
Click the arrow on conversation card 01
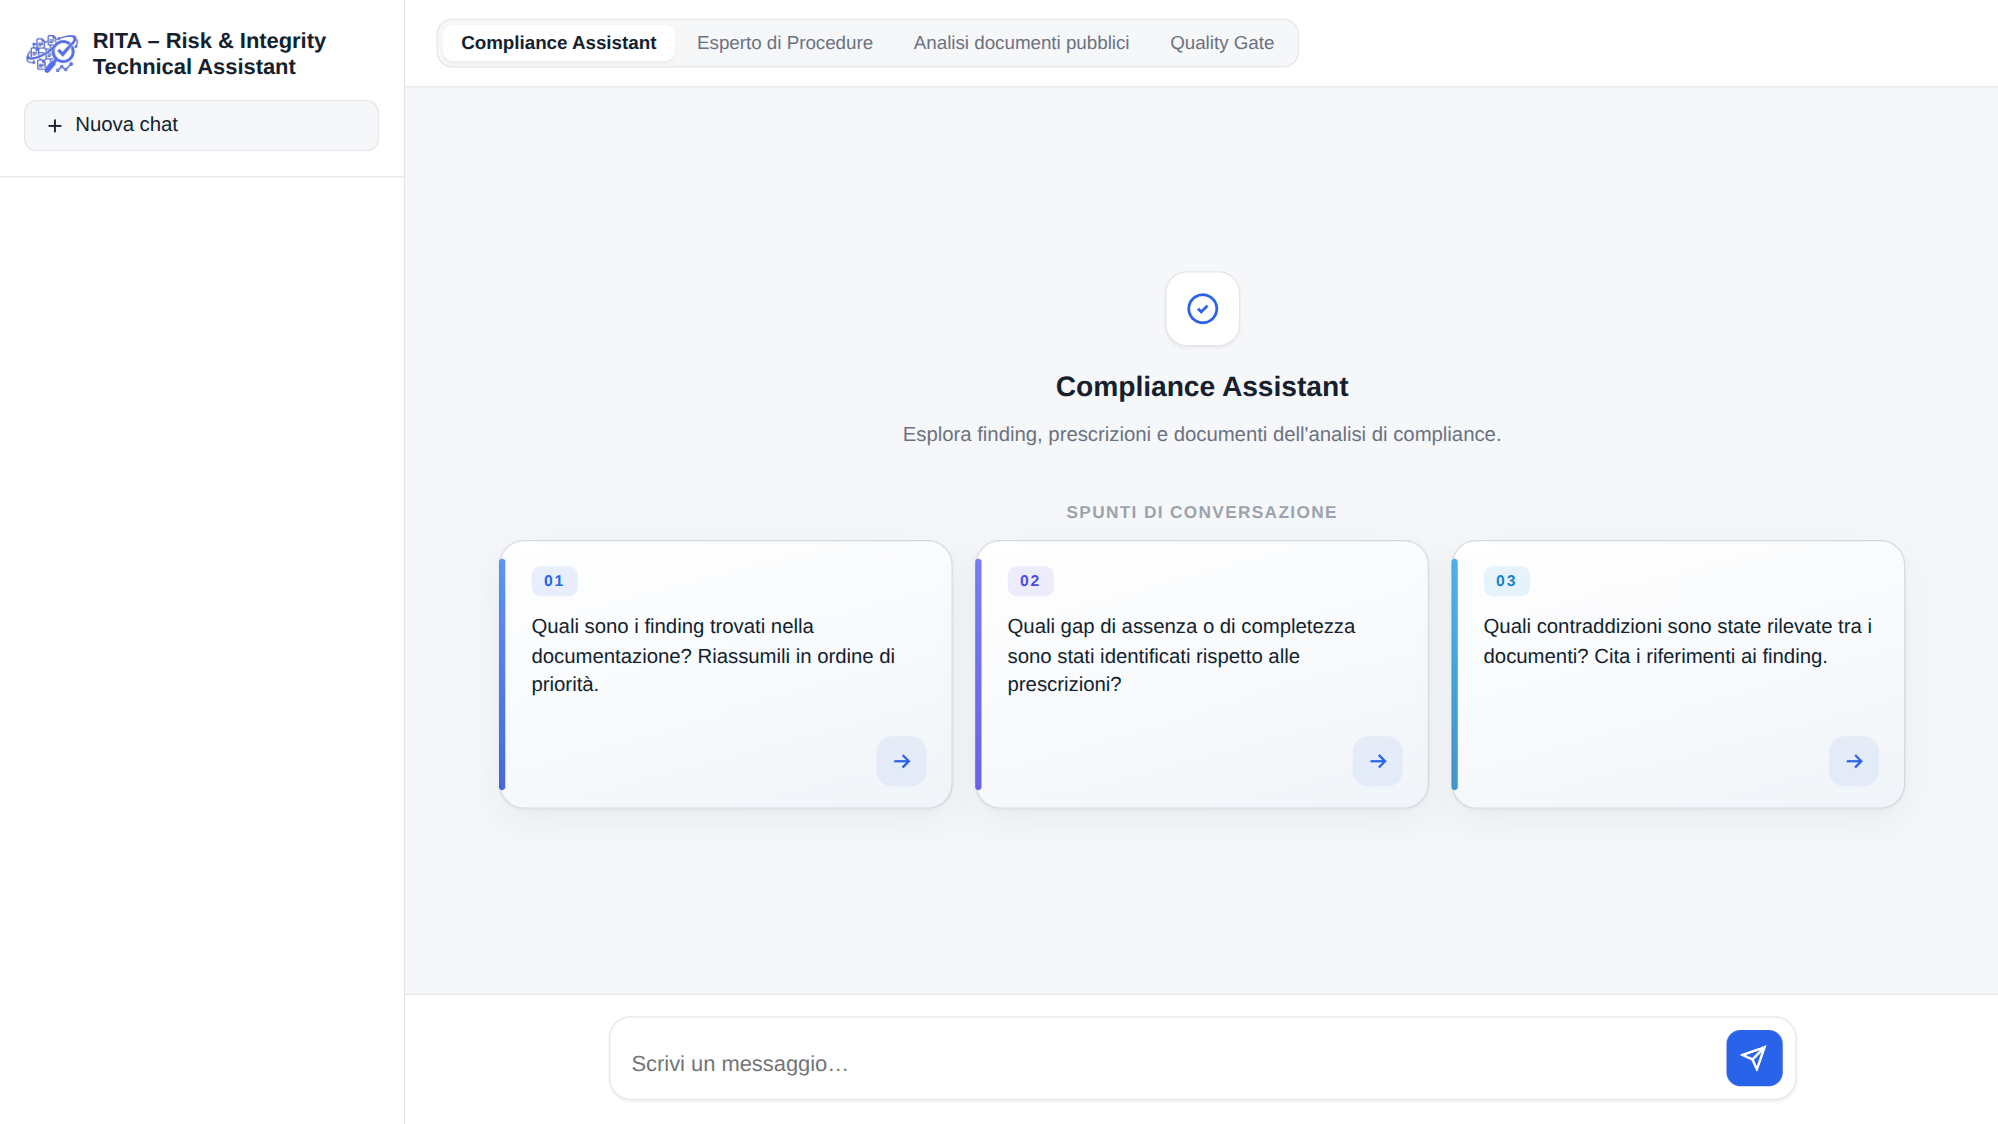point(901,761)
